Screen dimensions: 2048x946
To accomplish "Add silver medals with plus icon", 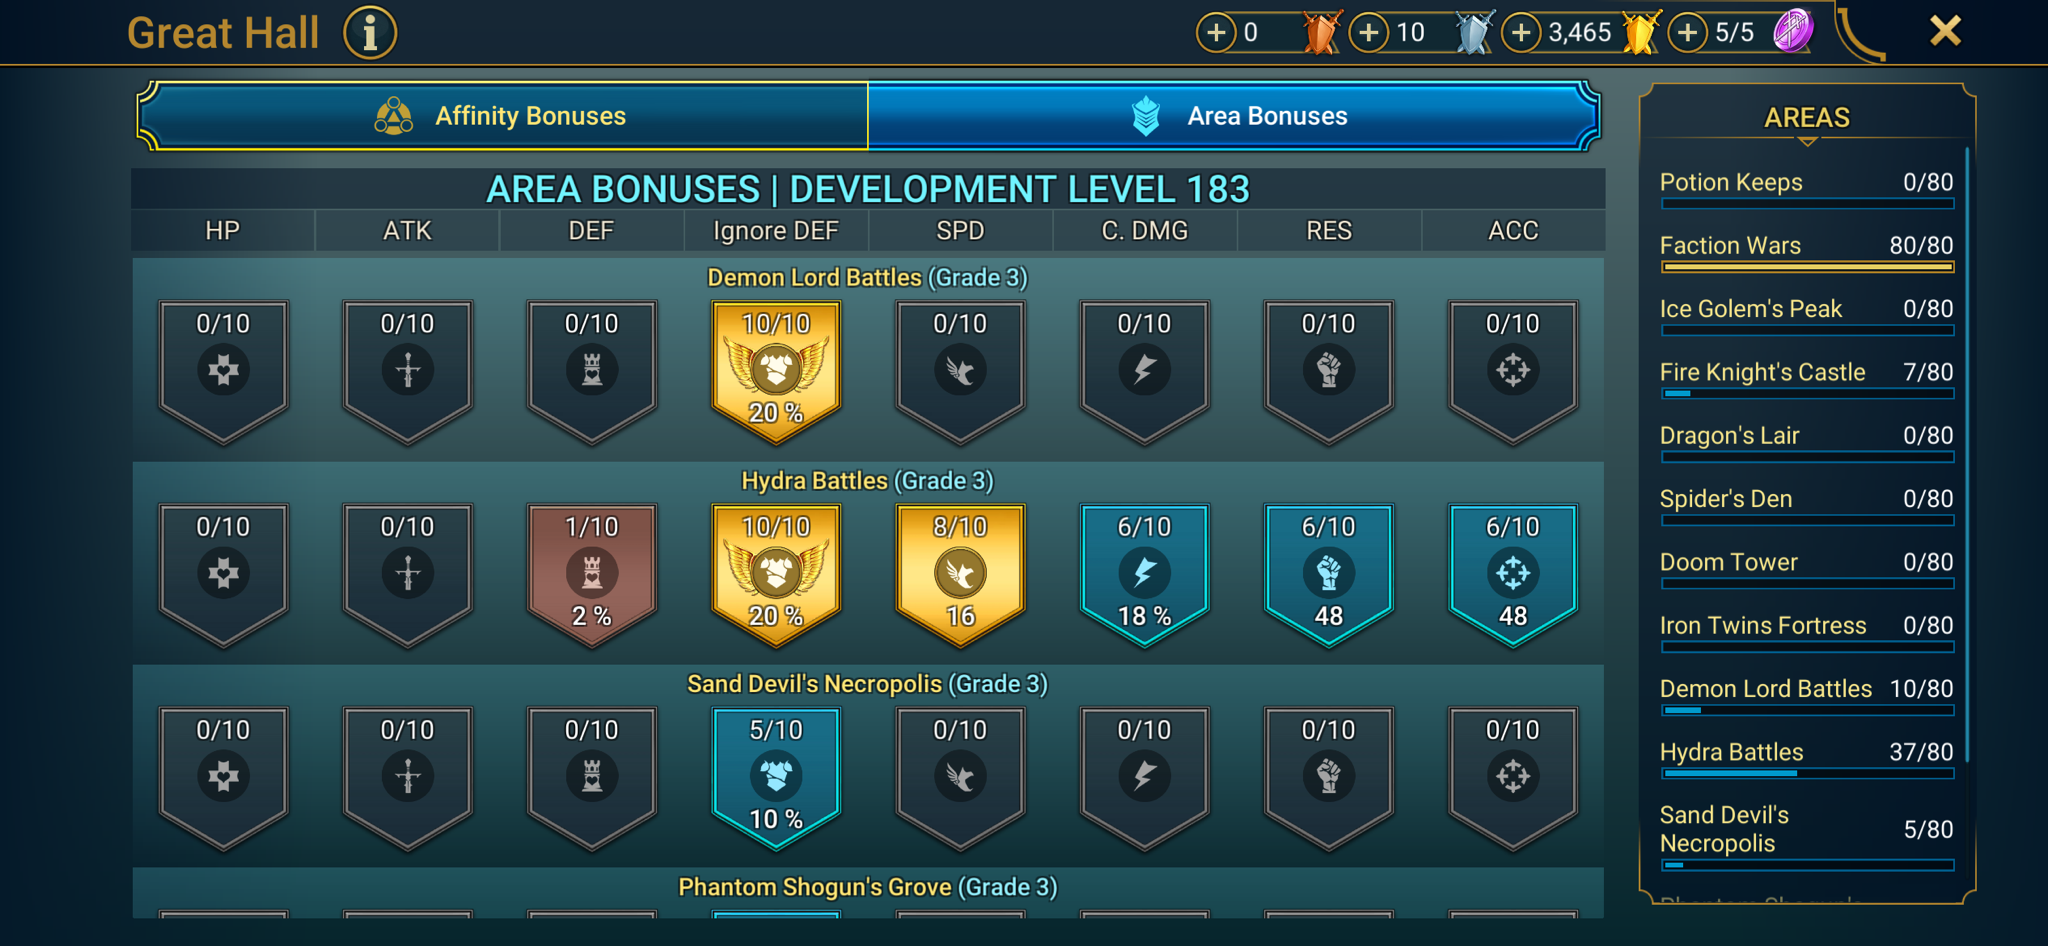I will (1369, 33).
